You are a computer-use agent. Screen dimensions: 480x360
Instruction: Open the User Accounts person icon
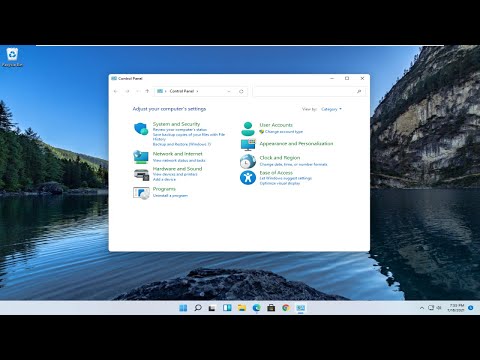coord(248,129)
